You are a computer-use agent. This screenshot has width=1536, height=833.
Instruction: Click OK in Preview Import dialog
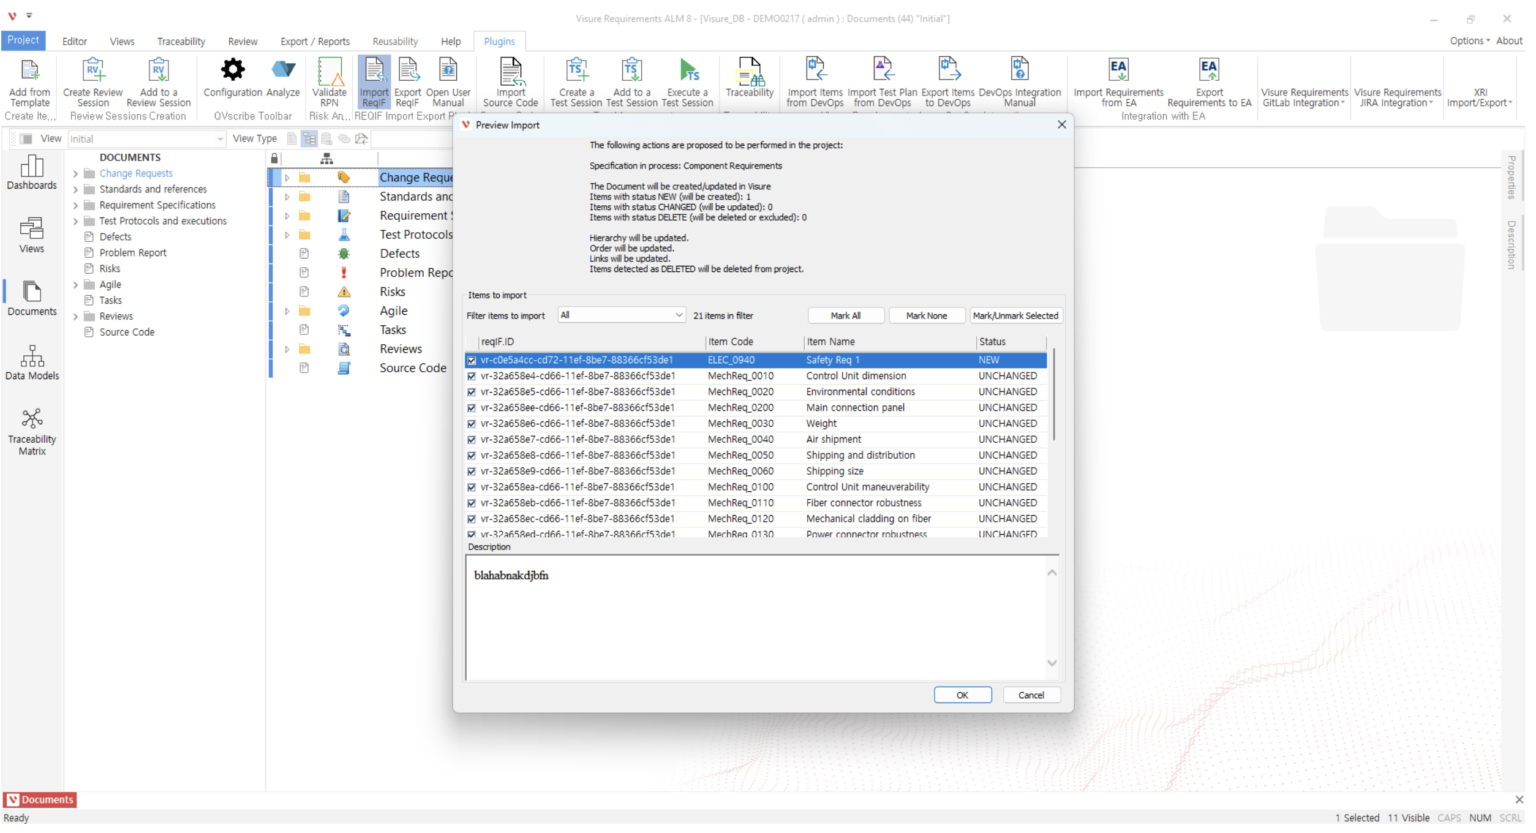[962, 695]
